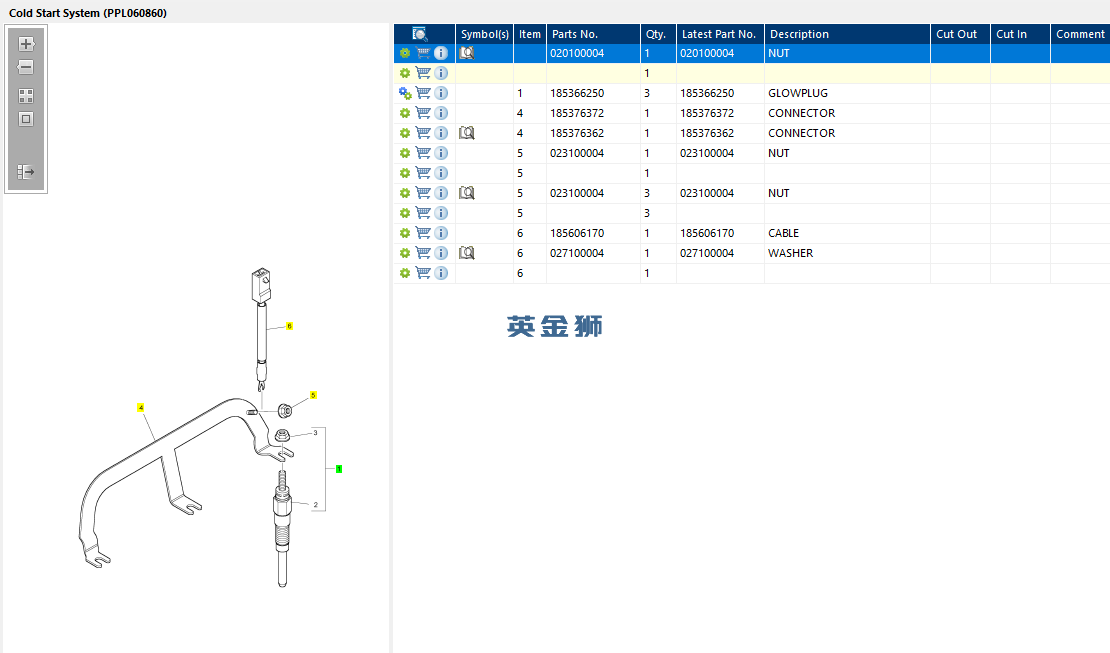Click the Cut In column header
The image size is (1110, 653).
click(1020, 34)
